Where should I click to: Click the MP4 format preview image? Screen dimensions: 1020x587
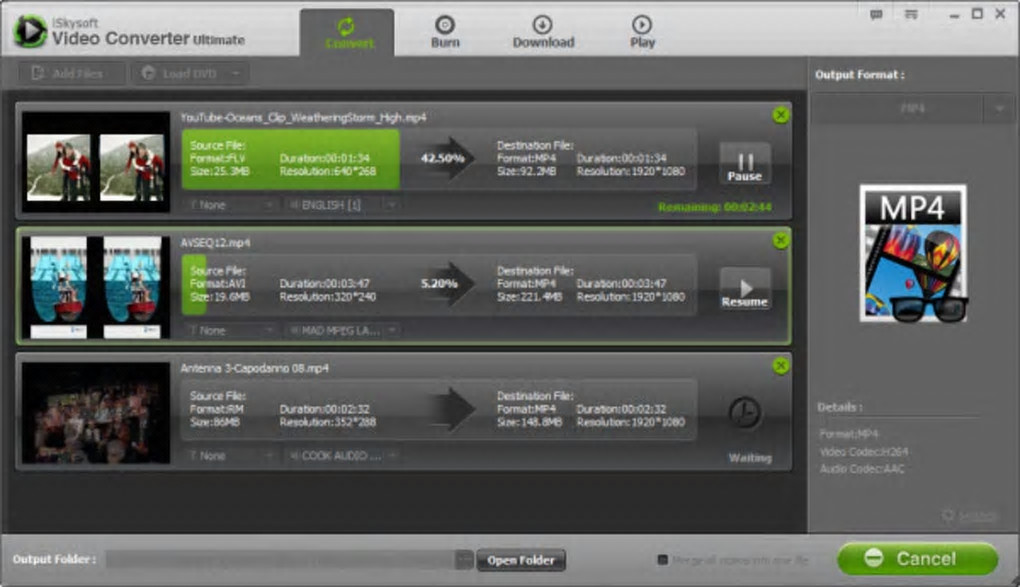pyautogui.click(x=913, y=253)
